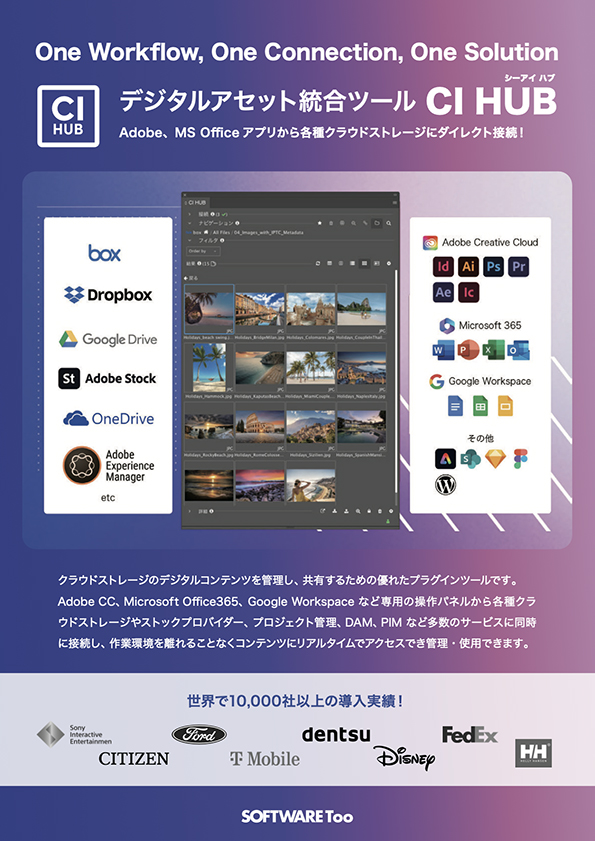Click the Microsoft Word icon
The height and width of the screenshot is (841, 595).
[443, 350]
